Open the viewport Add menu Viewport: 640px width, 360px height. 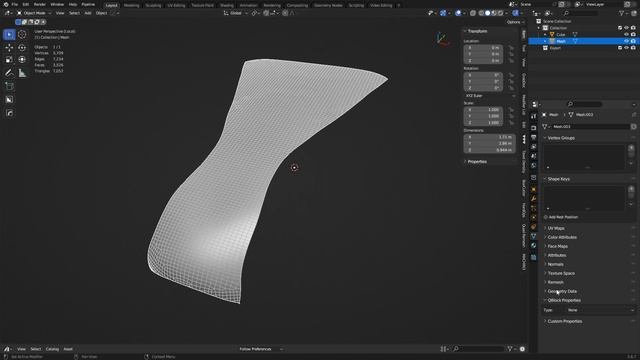pyautogui.click(x=88, y=13)
